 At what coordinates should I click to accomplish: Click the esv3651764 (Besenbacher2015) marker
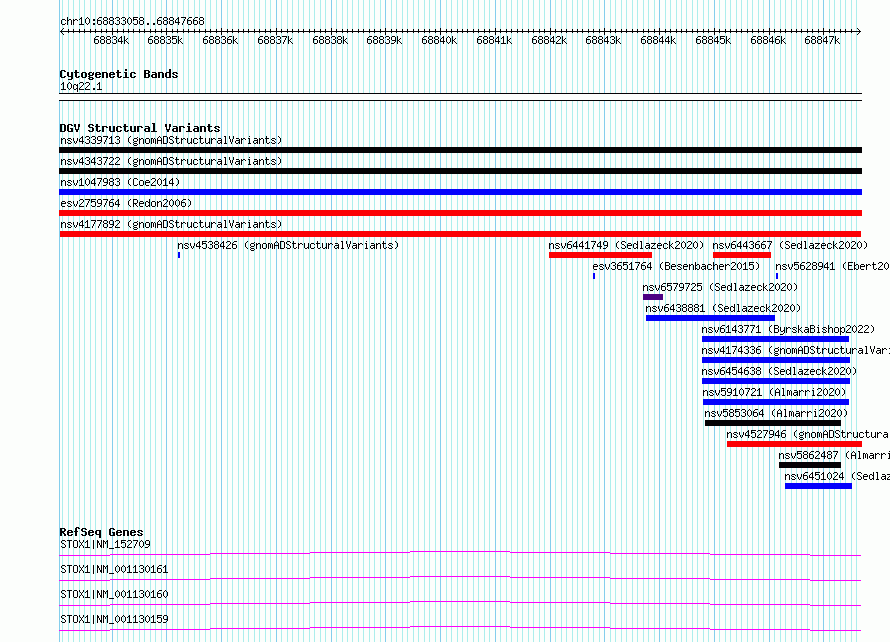[x=594, y=276]
